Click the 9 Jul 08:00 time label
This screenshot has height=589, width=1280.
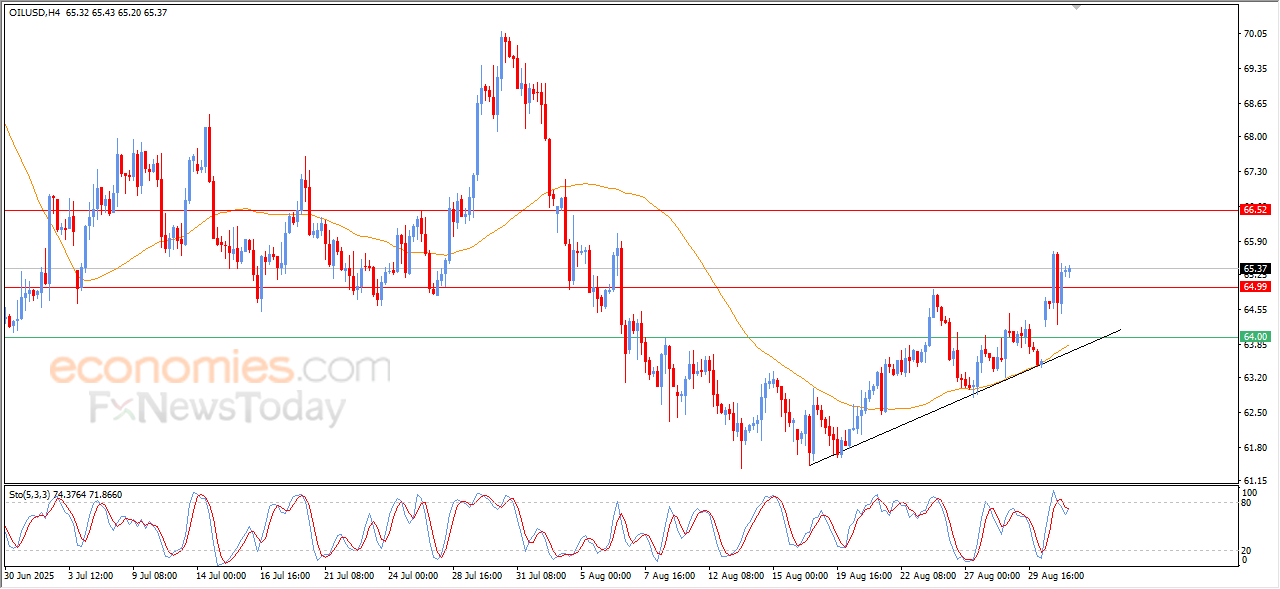point(154,576)
